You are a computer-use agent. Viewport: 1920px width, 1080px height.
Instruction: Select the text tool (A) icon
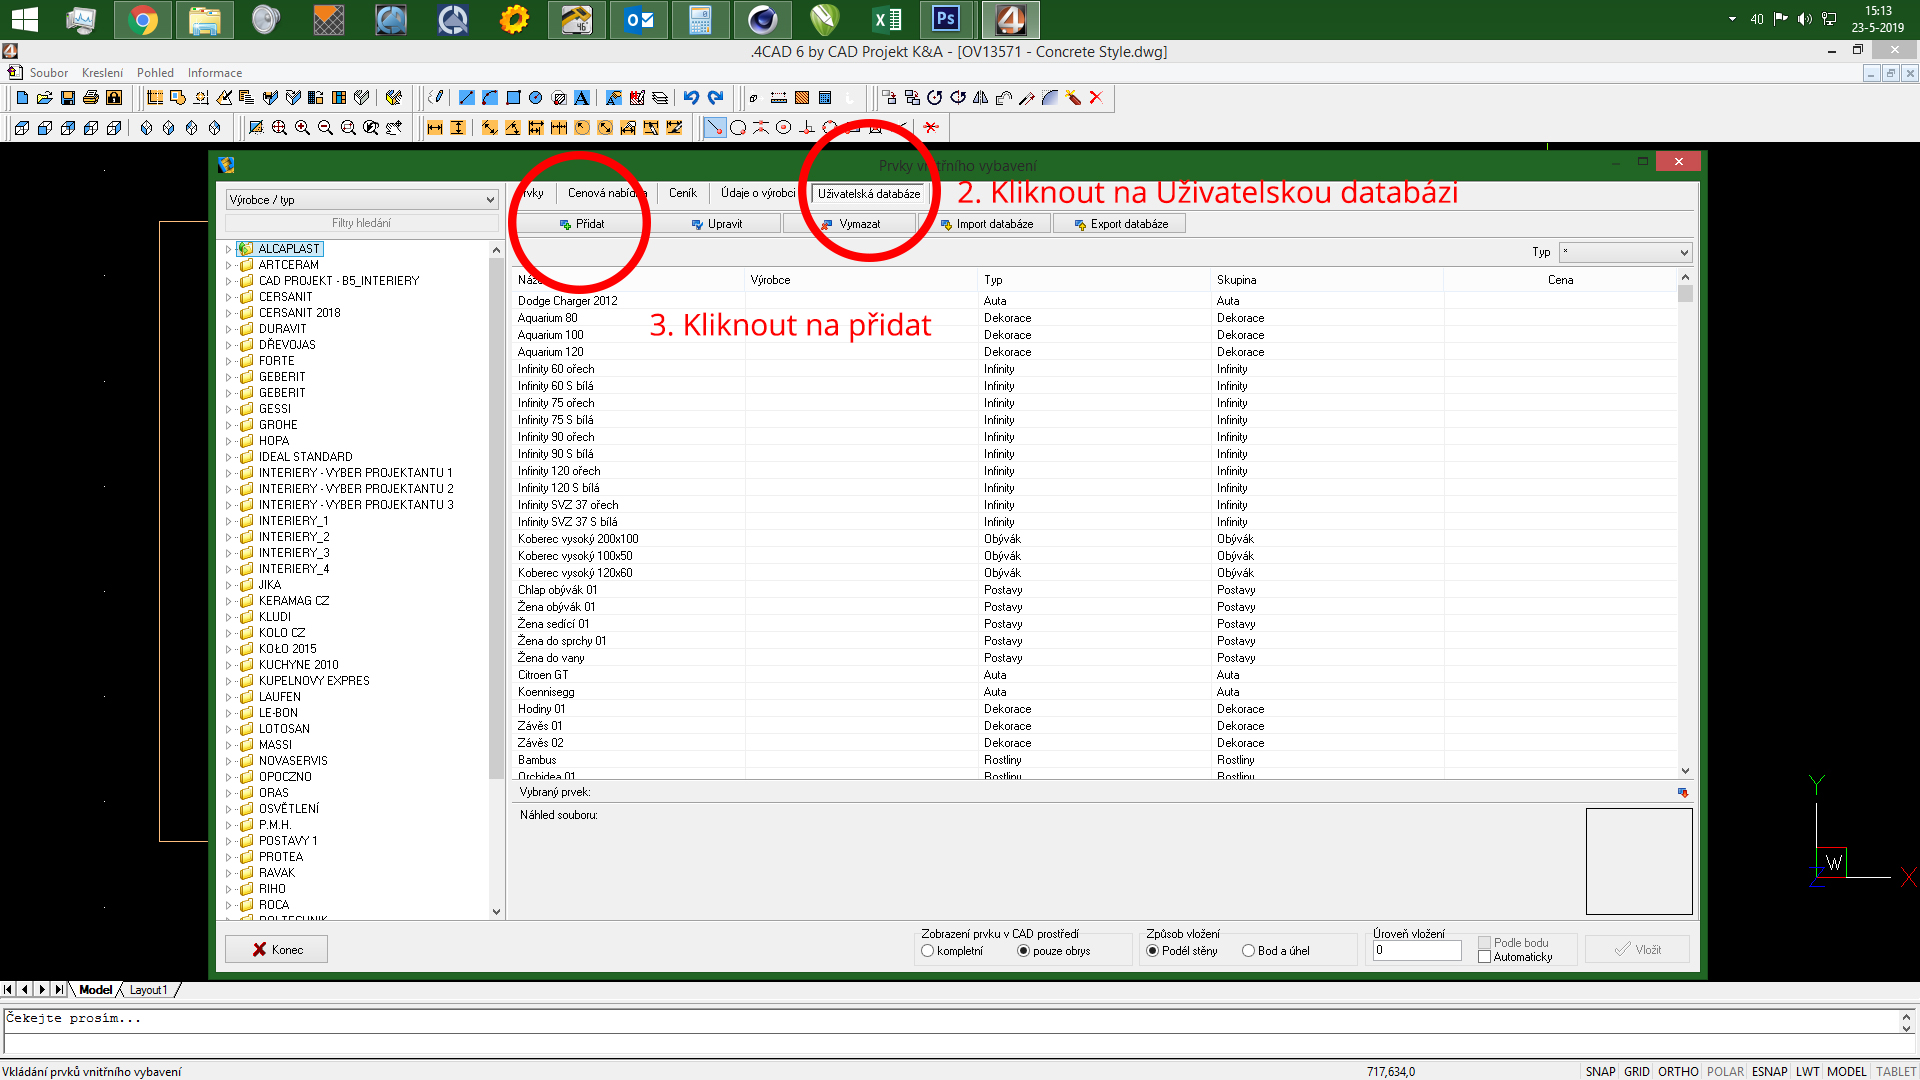click(582, 98)
